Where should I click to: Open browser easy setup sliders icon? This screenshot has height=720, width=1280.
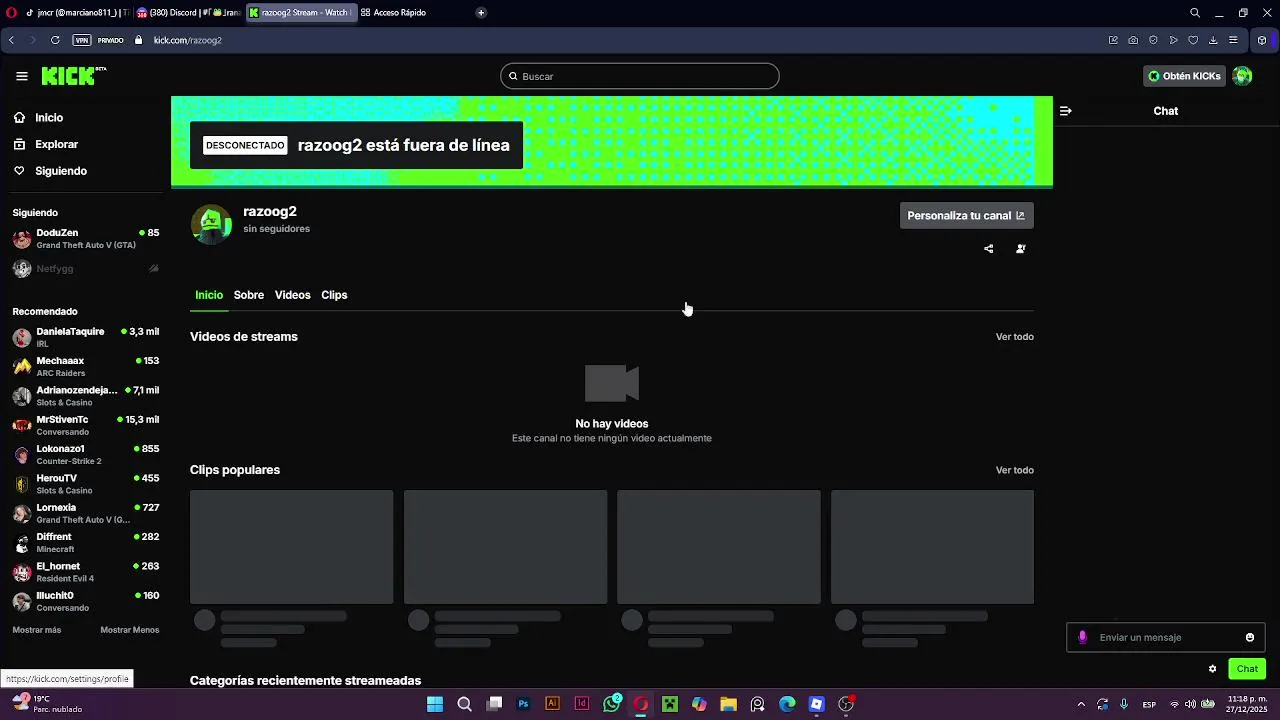[x=1233, y=40]
